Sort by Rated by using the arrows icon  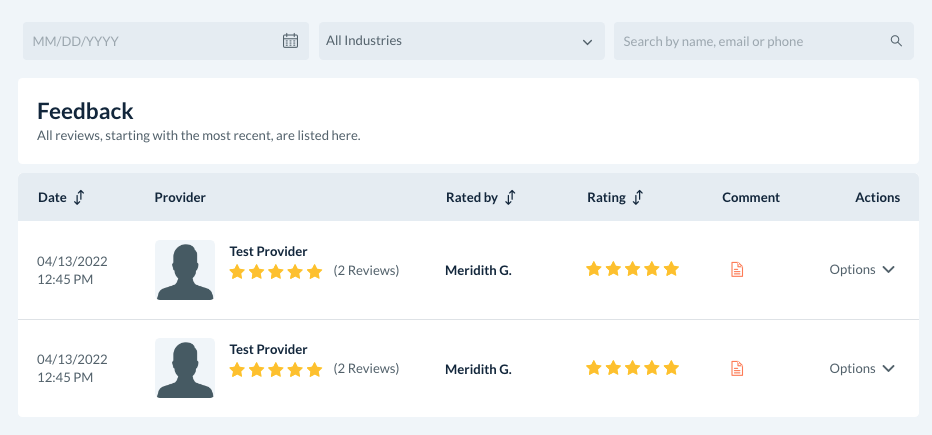510,197
